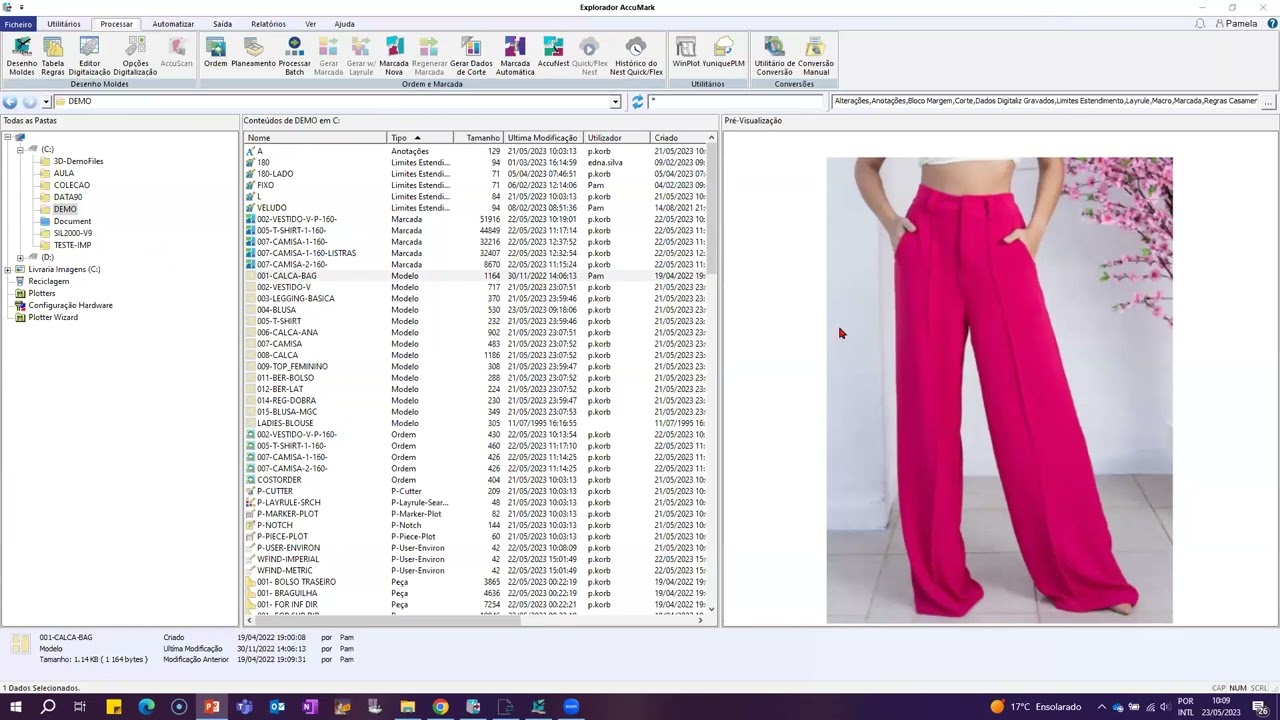Launch AccuNest from the ribbon
1280x720 pixels.
coord(553,54)
